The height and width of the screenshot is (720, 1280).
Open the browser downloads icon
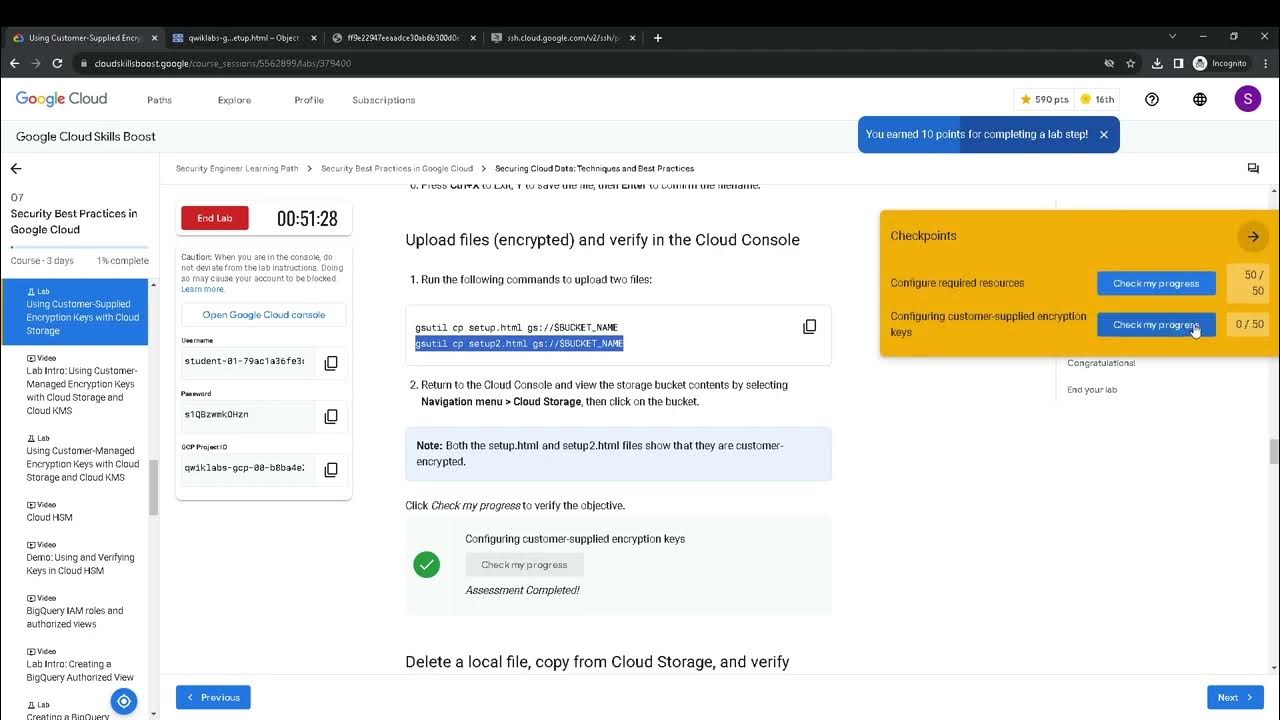[1157, 63]
